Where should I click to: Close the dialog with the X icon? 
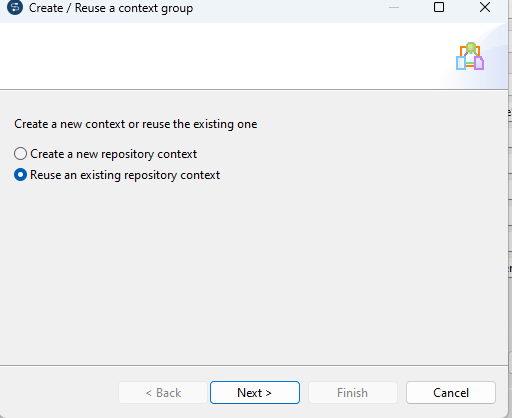click(485, 7)
